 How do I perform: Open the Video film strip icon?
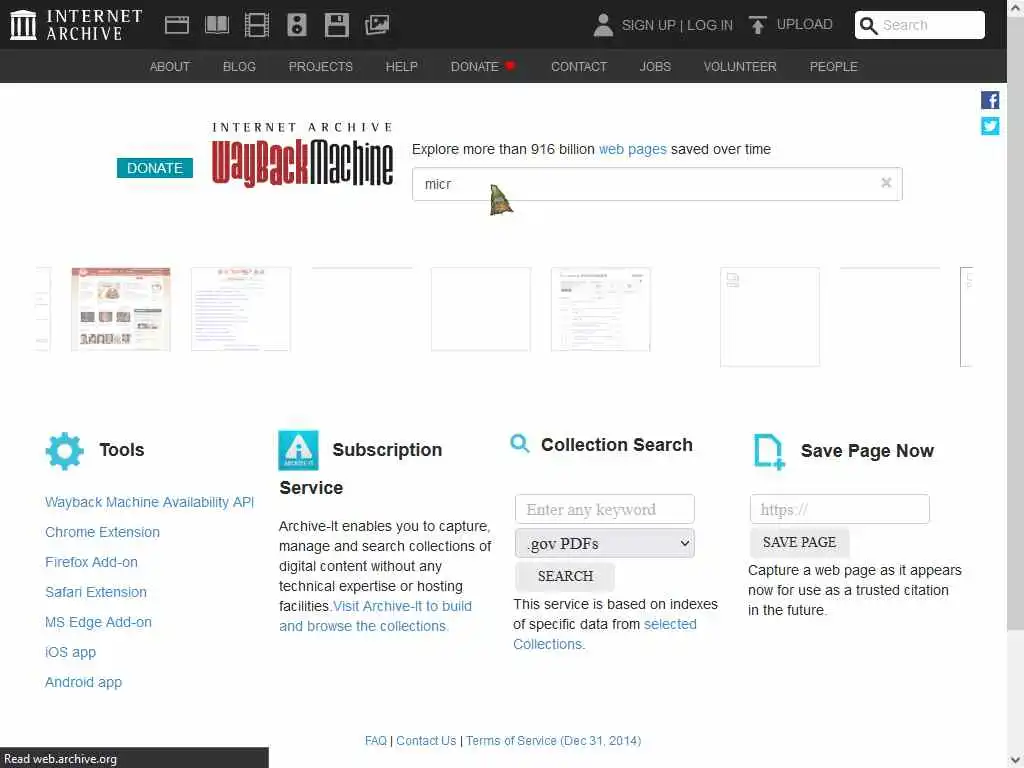tap(257, 25)
